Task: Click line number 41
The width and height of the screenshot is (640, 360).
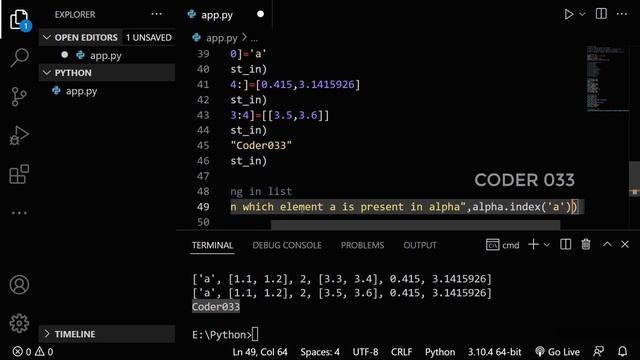Action: (203, 84)
